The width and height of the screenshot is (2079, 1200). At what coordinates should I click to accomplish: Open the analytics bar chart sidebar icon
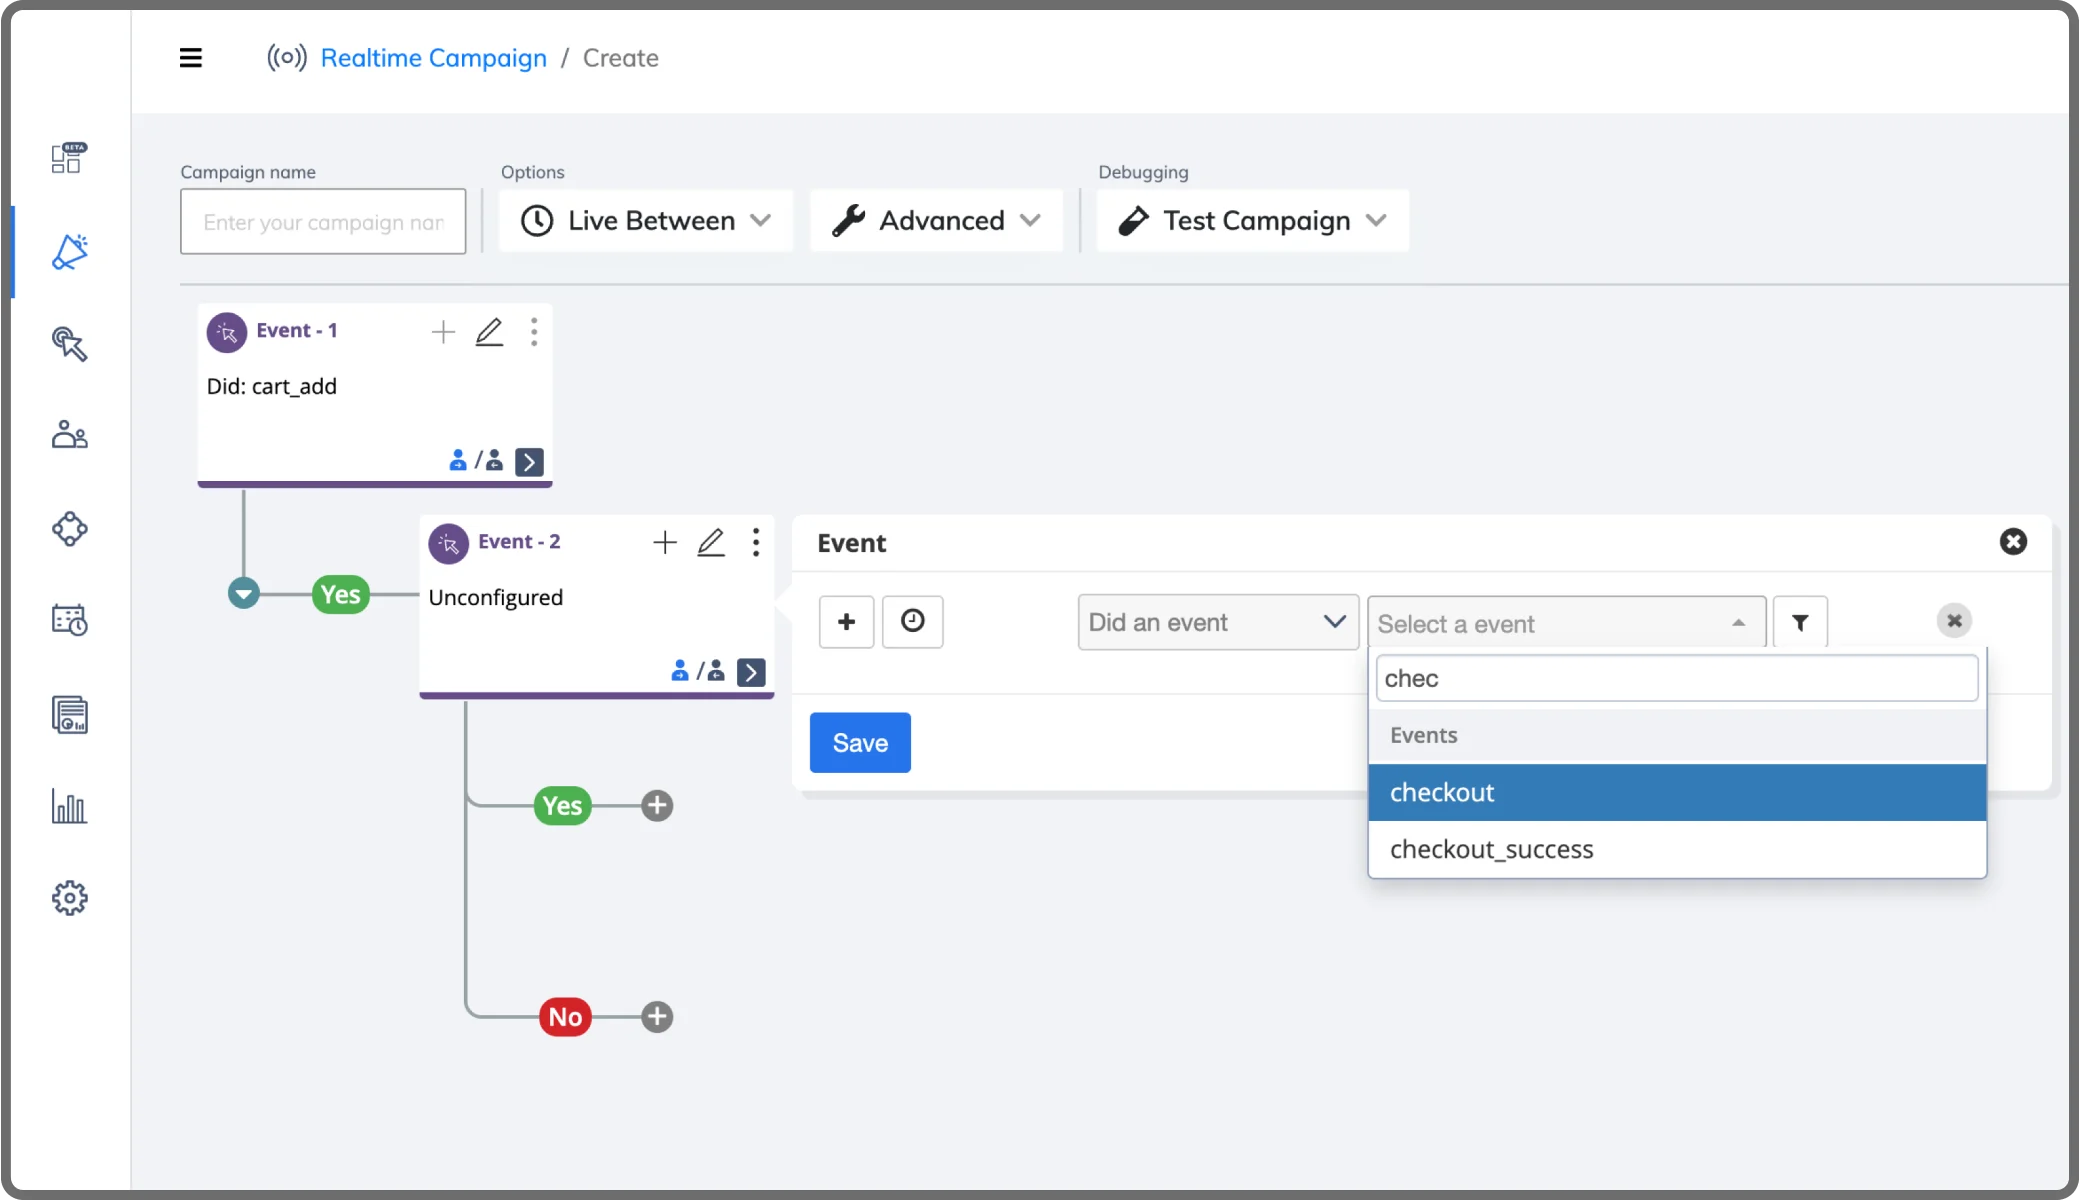(69, 806)
